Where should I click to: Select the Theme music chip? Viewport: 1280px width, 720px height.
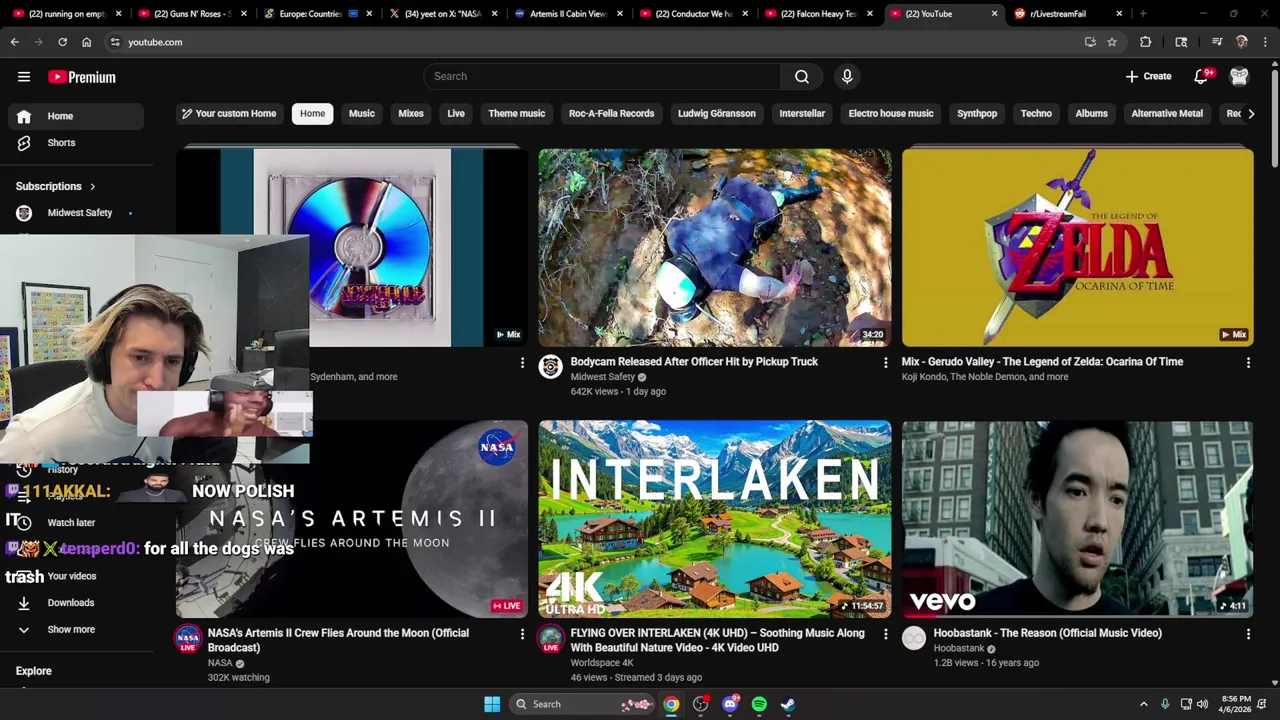(x=517, y=114)
